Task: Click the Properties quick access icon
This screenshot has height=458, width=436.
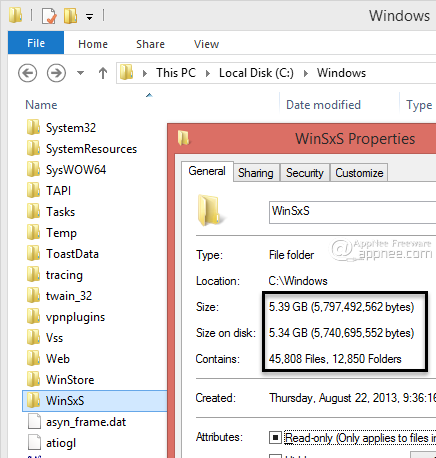Action: click(x=49, y=16)
